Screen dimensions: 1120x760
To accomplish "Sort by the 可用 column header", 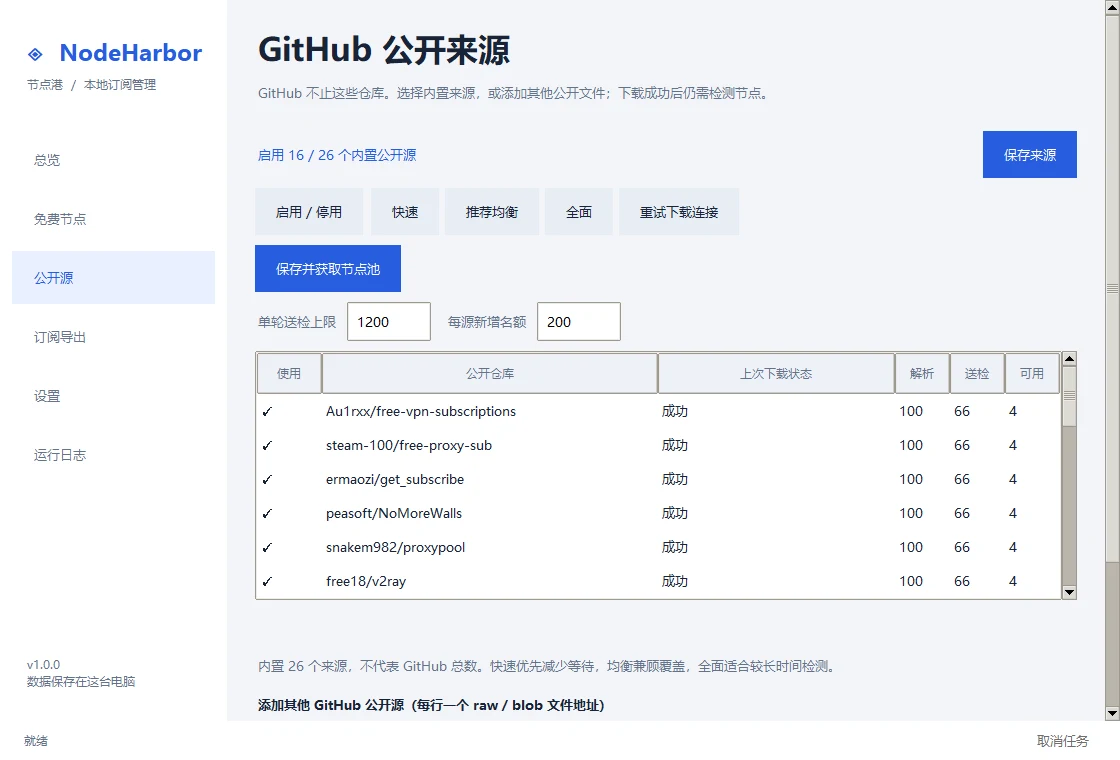I will [x=1032, y=374].
